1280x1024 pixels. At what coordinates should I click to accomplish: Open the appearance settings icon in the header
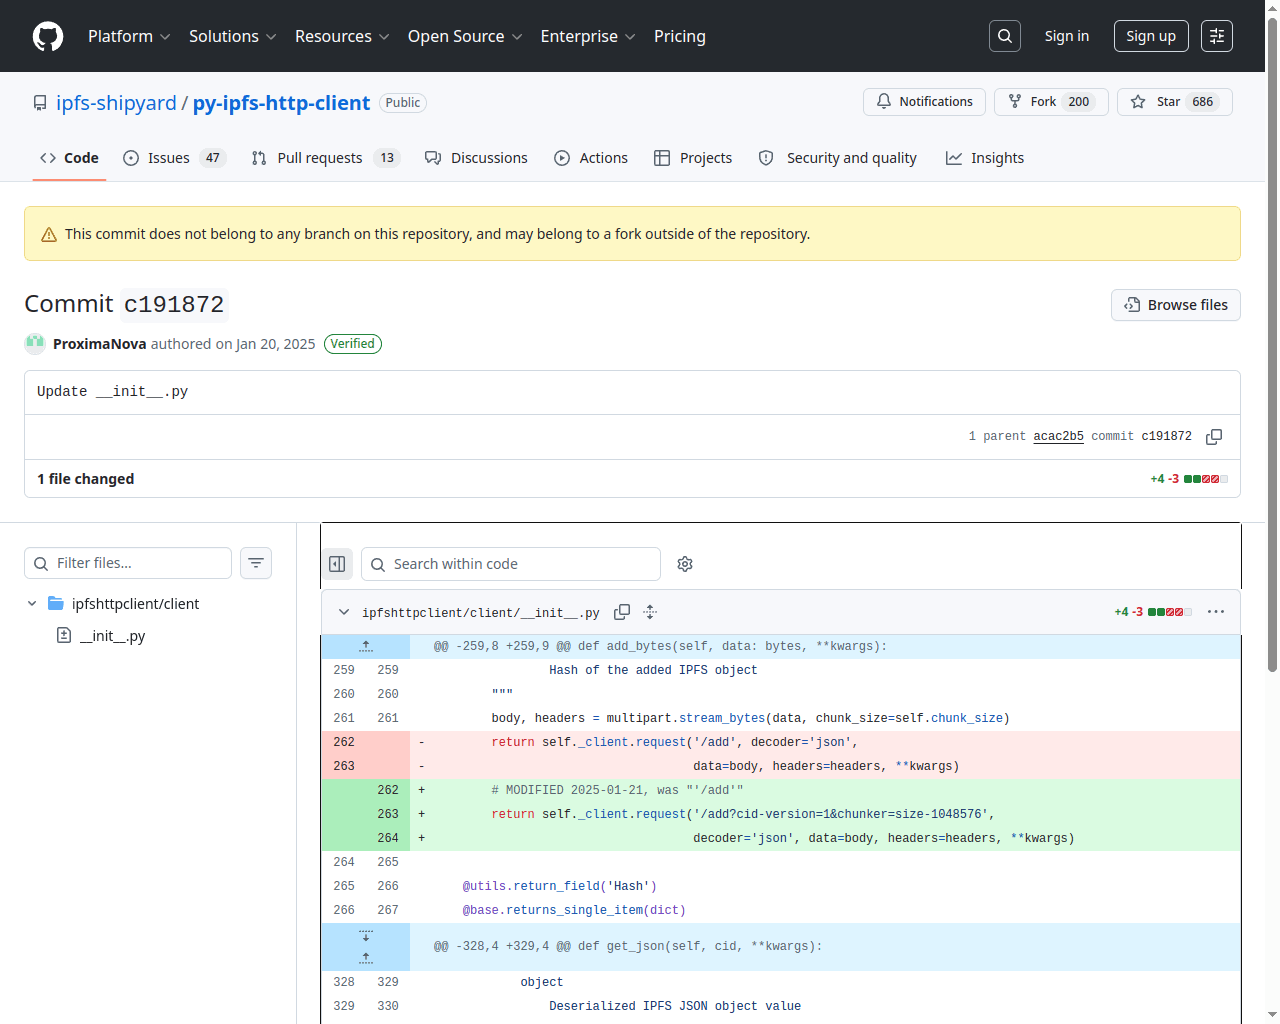pos(1217,36)
